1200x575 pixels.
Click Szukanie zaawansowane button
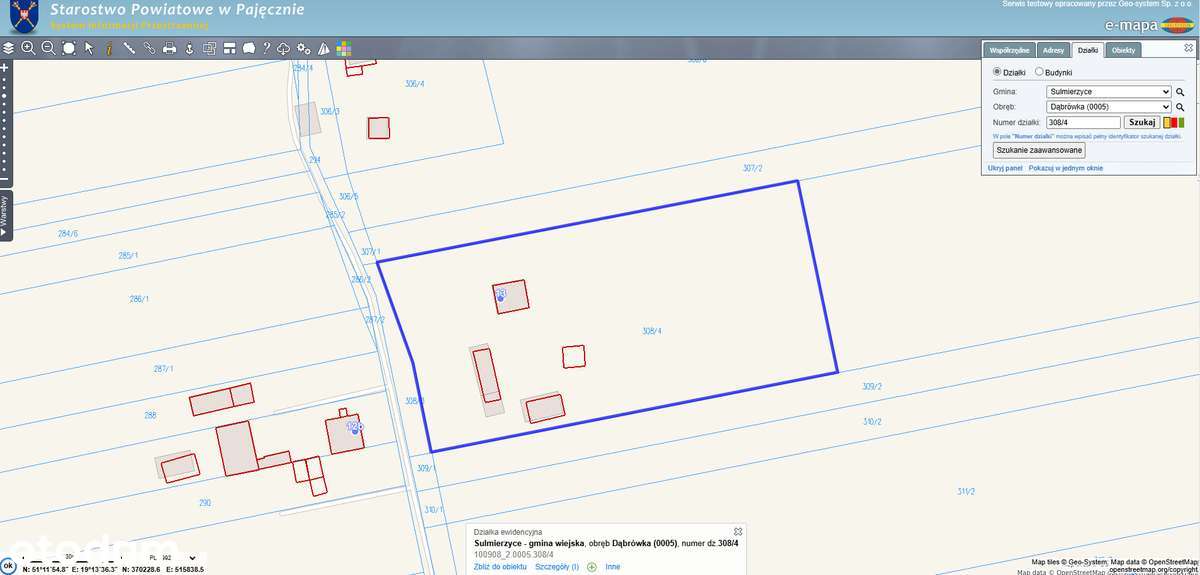click(1039, 150)
